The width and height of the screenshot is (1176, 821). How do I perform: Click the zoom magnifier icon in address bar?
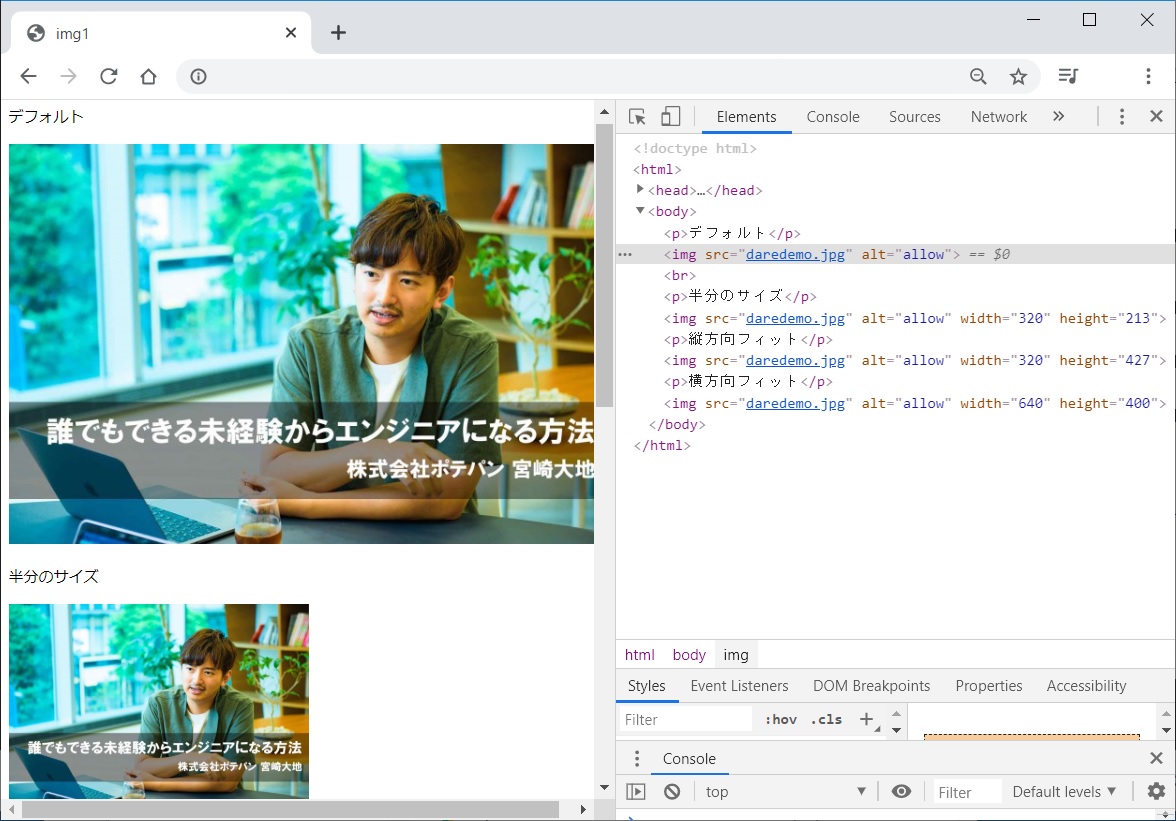978,76
